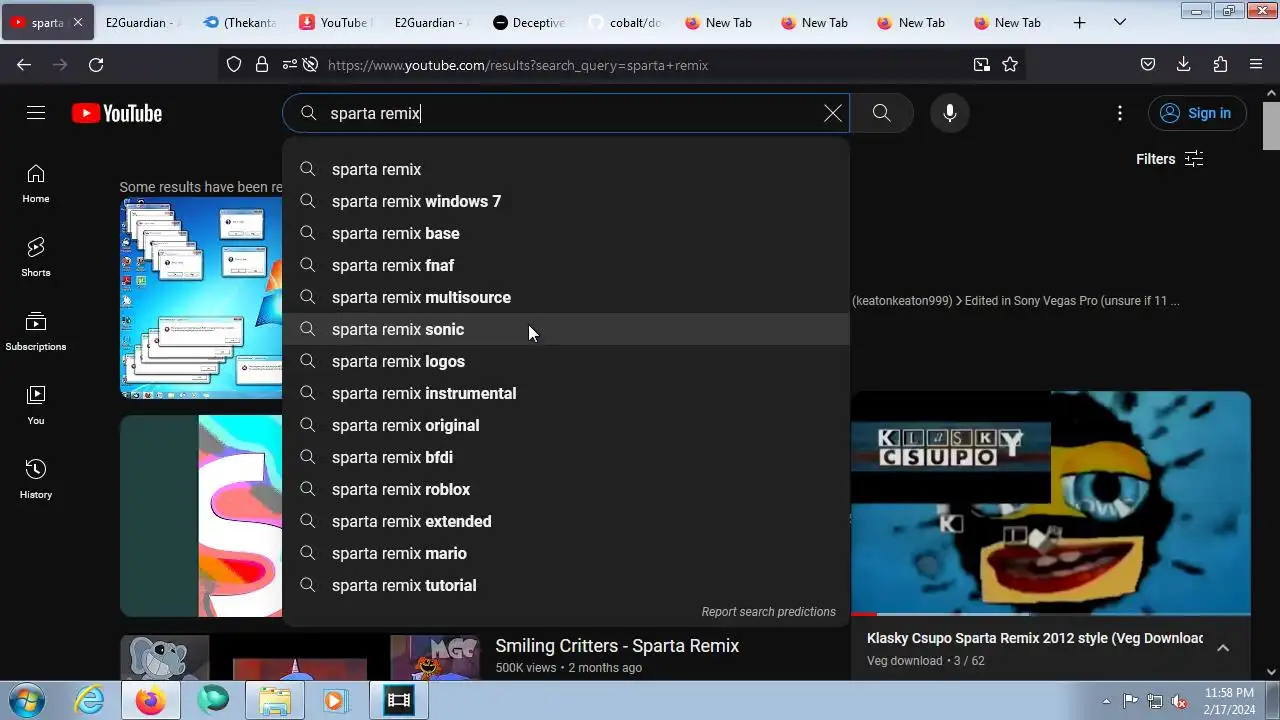Open the volume icon in system tray
This screenshot has width=1280, height=720.
click(x=1180, y=701)
